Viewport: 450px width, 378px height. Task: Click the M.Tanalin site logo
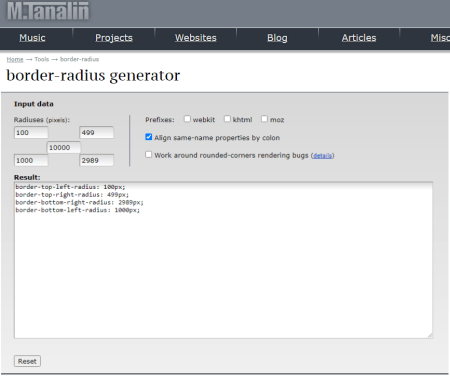point(48,10)
